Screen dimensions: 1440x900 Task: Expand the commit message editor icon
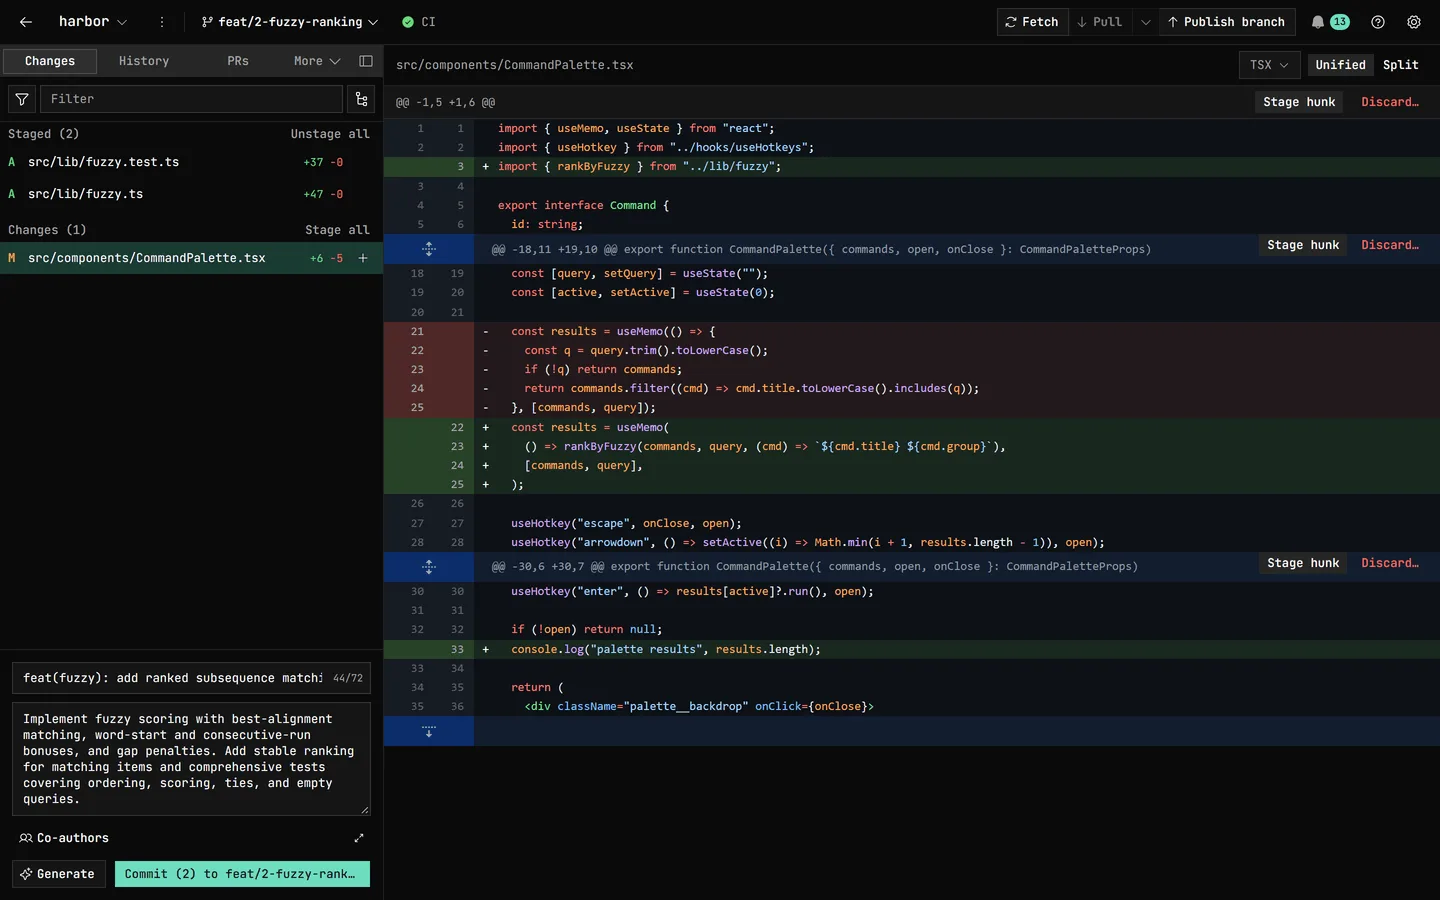pyautogui.click(x=359, y=838)
